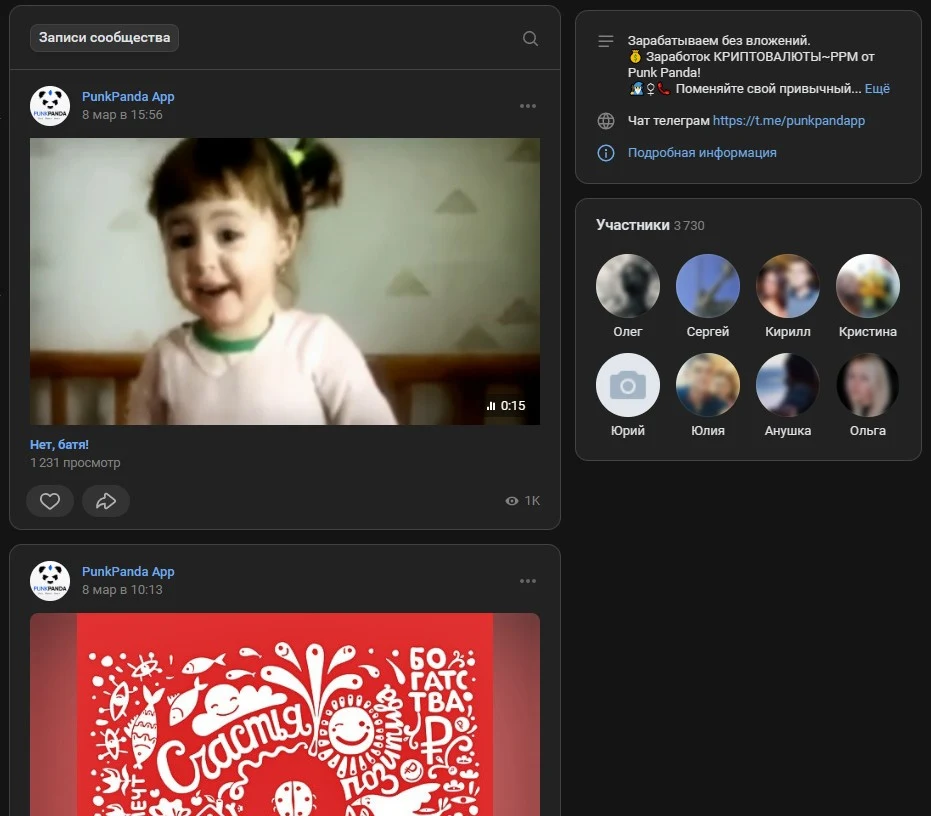Open member Кирилл's avatar
Viewport: 931px width, 816px height.
788,286
